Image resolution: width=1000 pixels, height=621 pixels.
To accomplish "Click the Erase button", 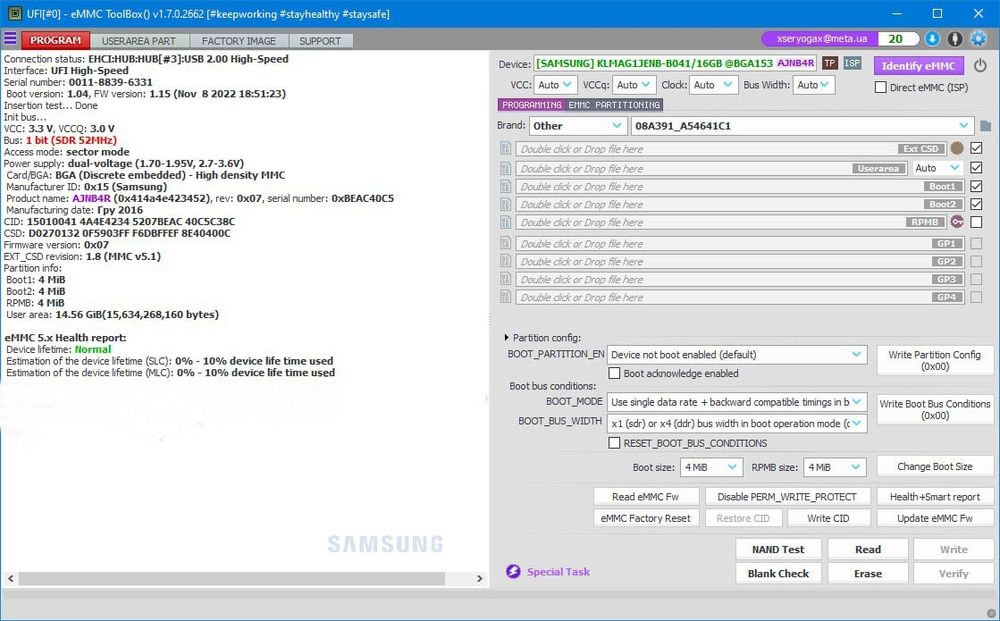I will (867, 573).
